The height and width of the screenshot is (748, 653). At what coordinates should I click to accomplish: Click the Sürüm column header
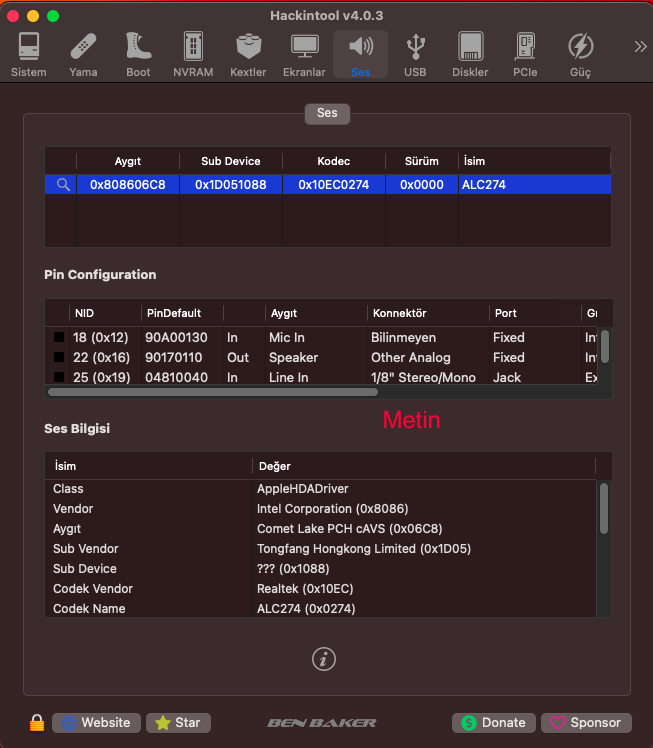(422, 161)
